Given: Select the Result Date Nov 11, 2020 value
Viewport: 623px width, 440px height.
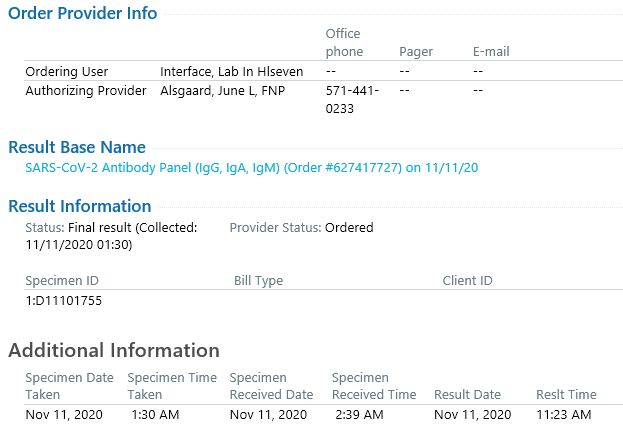Looking at the screenshot, I should tap(472, 415).
